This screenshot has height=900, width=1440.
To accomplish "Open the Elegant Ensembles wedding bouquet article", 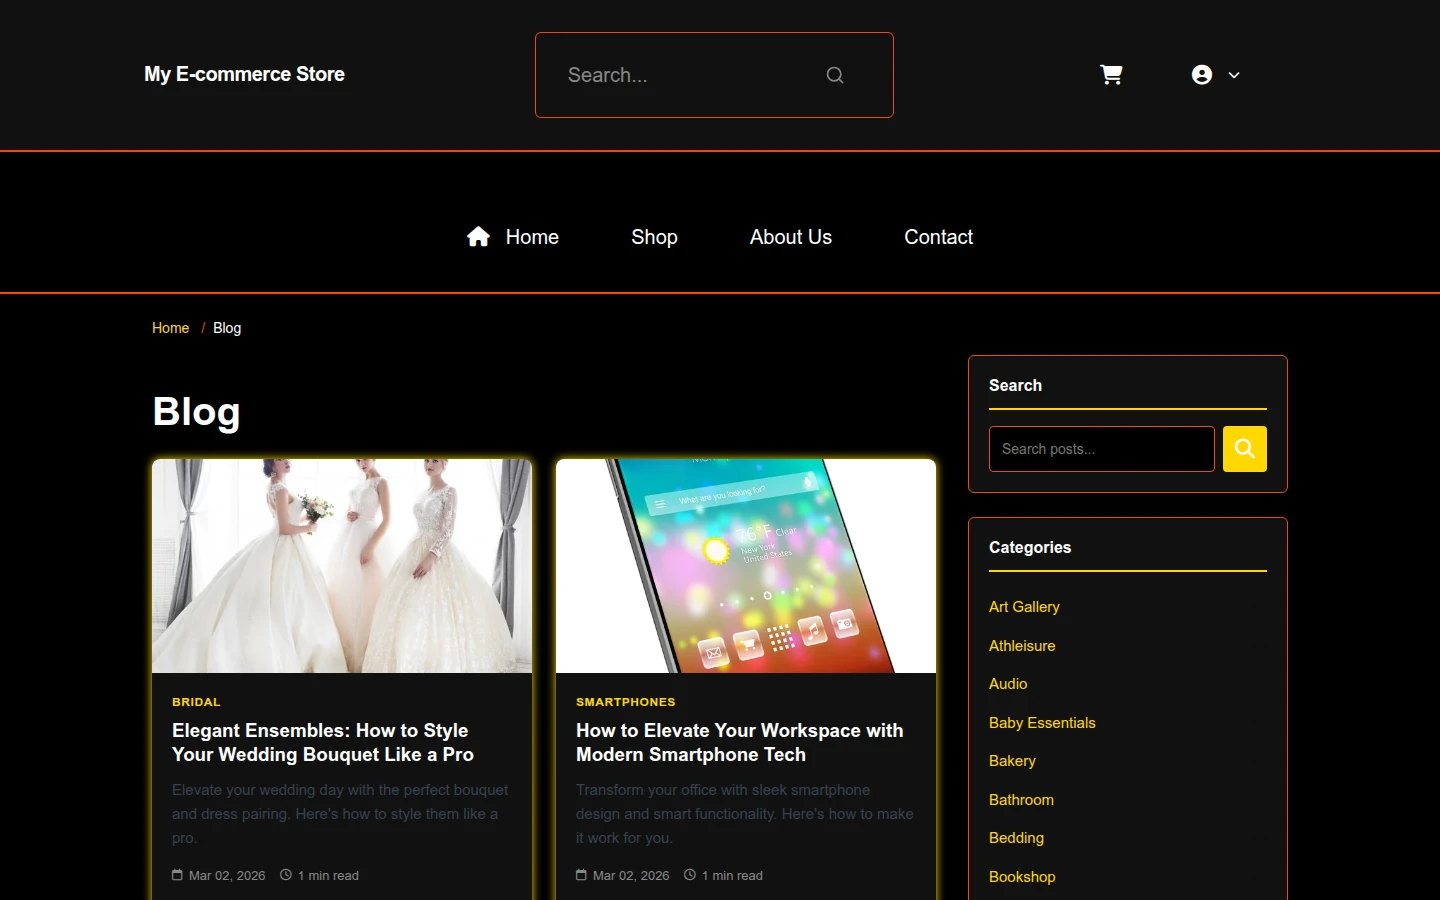I will [x=323, y=743].
